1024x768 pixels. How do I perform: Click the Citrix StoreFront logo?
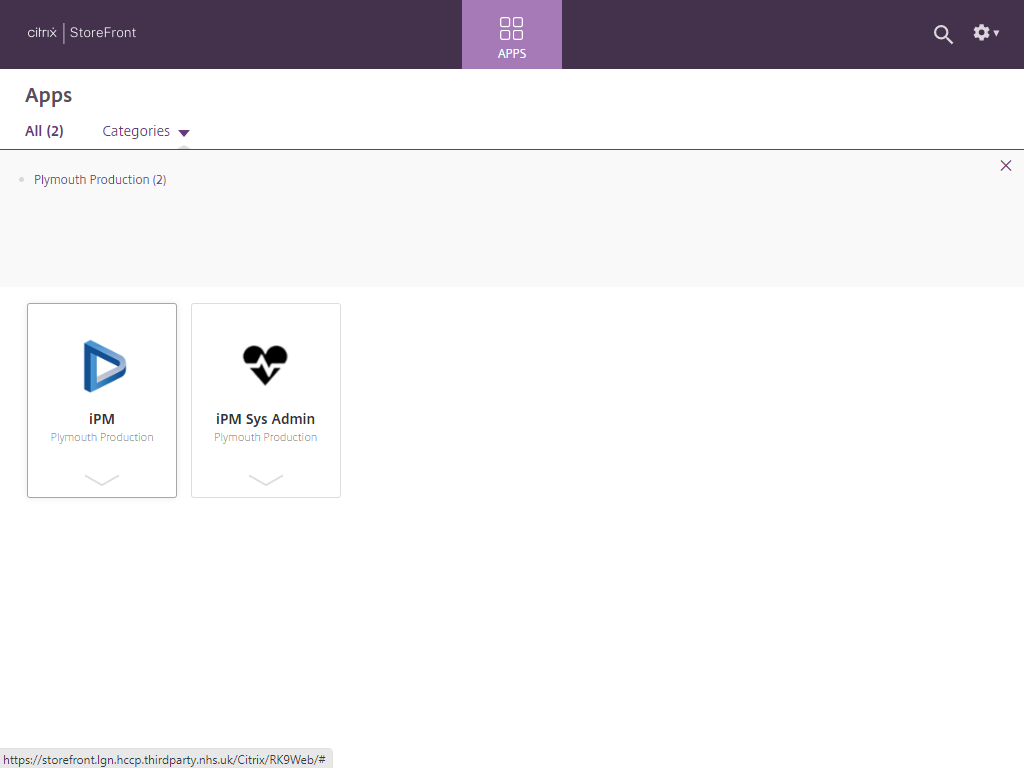pyautogui.click(x=82, y=33)
